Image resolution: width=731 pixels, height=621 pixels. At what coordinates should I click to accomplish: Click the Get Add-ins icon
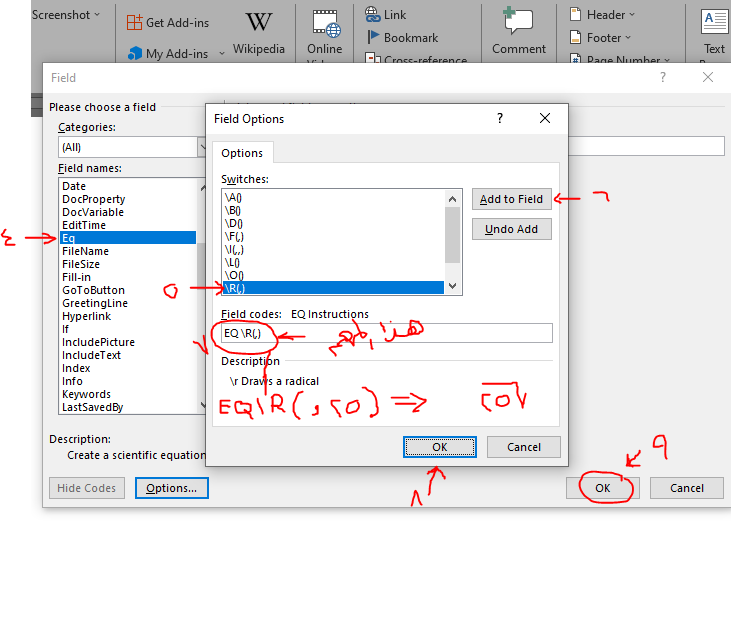(x=134, y=22)
